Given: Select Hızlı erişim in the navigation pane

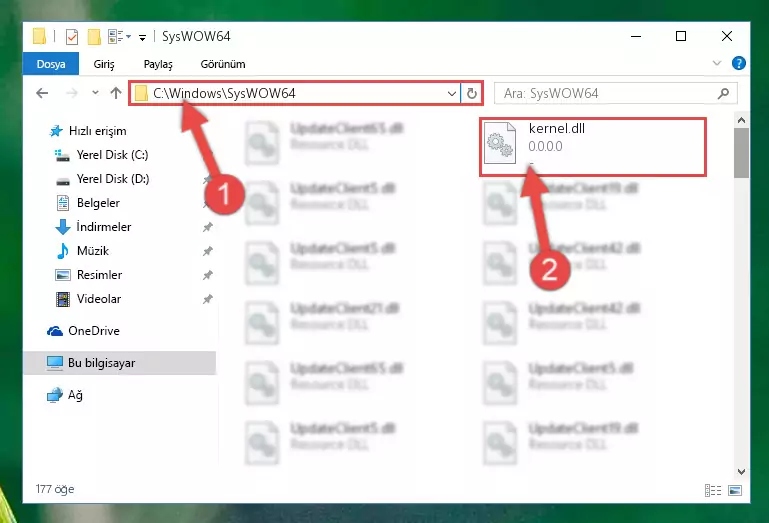Looking at the screenshot, I should [x=98, y=131].
